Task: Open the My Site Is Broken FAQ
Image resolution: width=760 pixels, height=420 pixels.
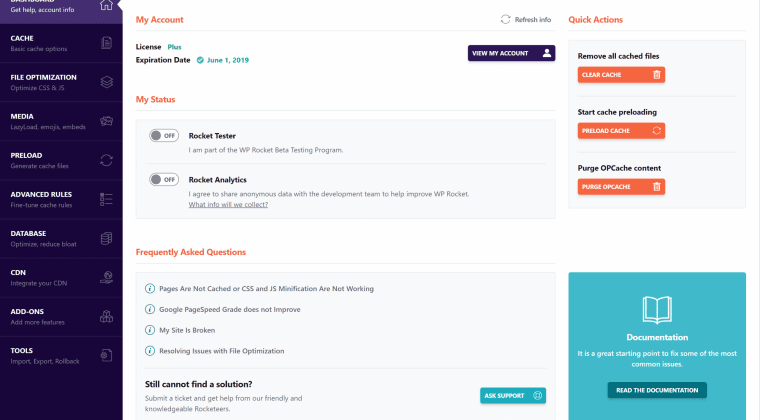Action: click(187, 330)
